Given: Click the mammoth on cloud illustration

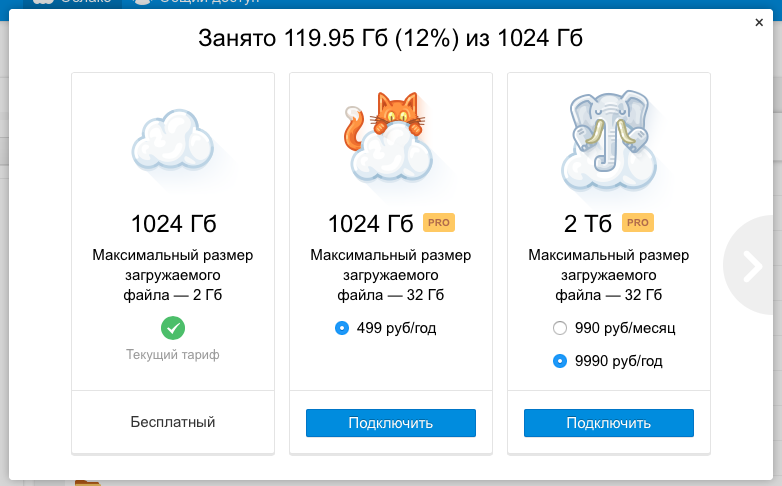Looking at the screenshot, I should click(609, 142).
